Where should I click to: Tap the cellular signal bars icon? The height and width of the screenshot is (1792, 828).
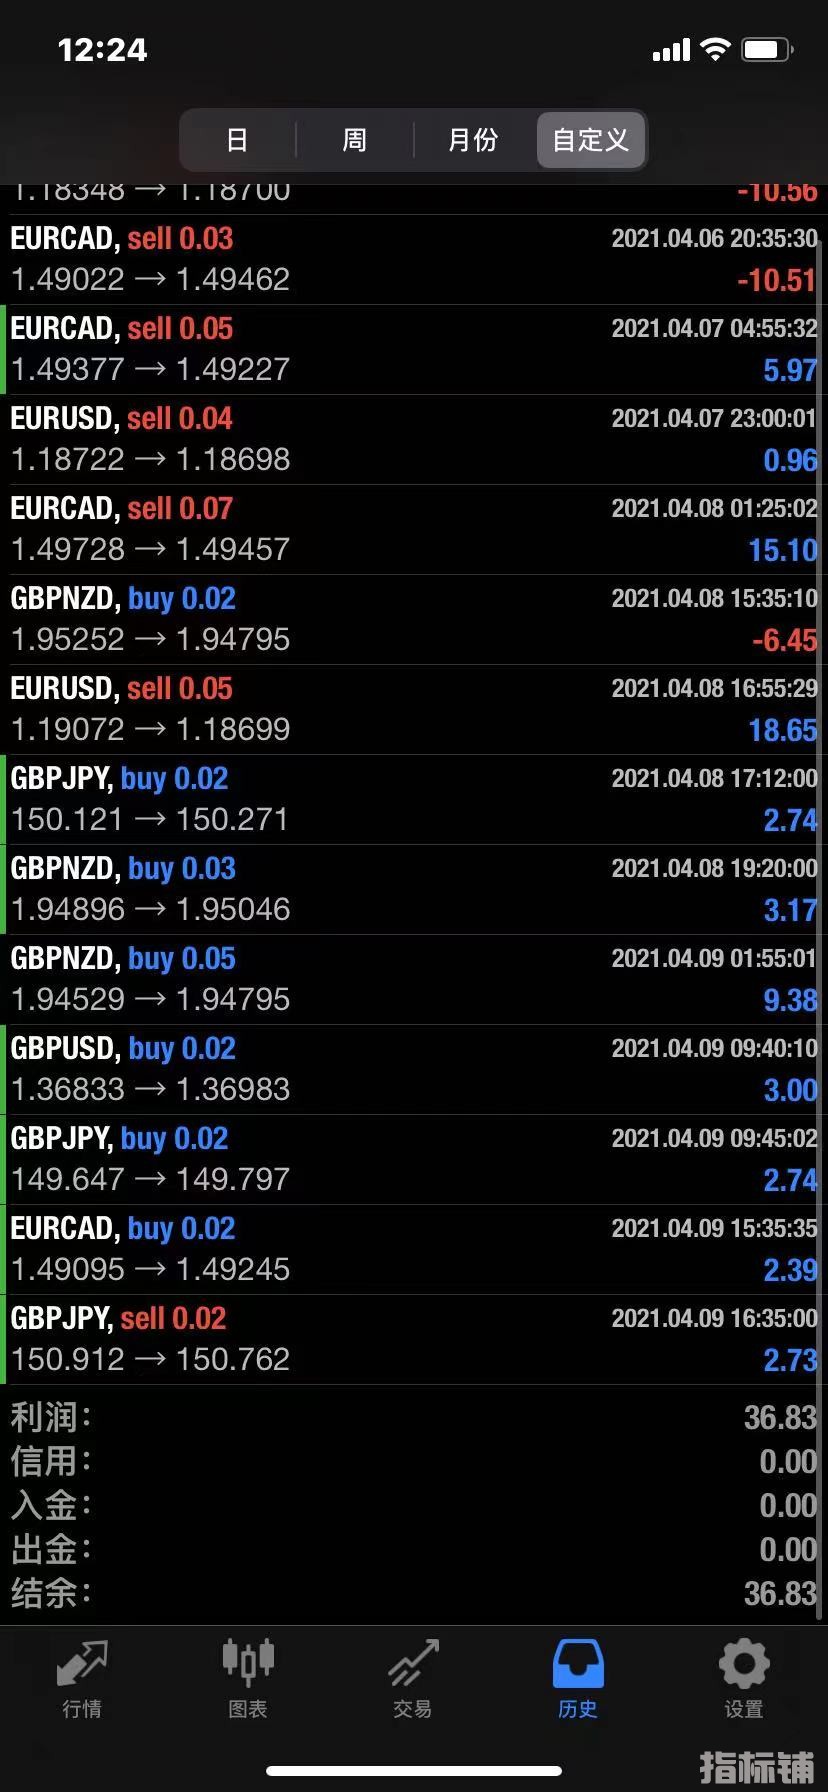point(671,50)
